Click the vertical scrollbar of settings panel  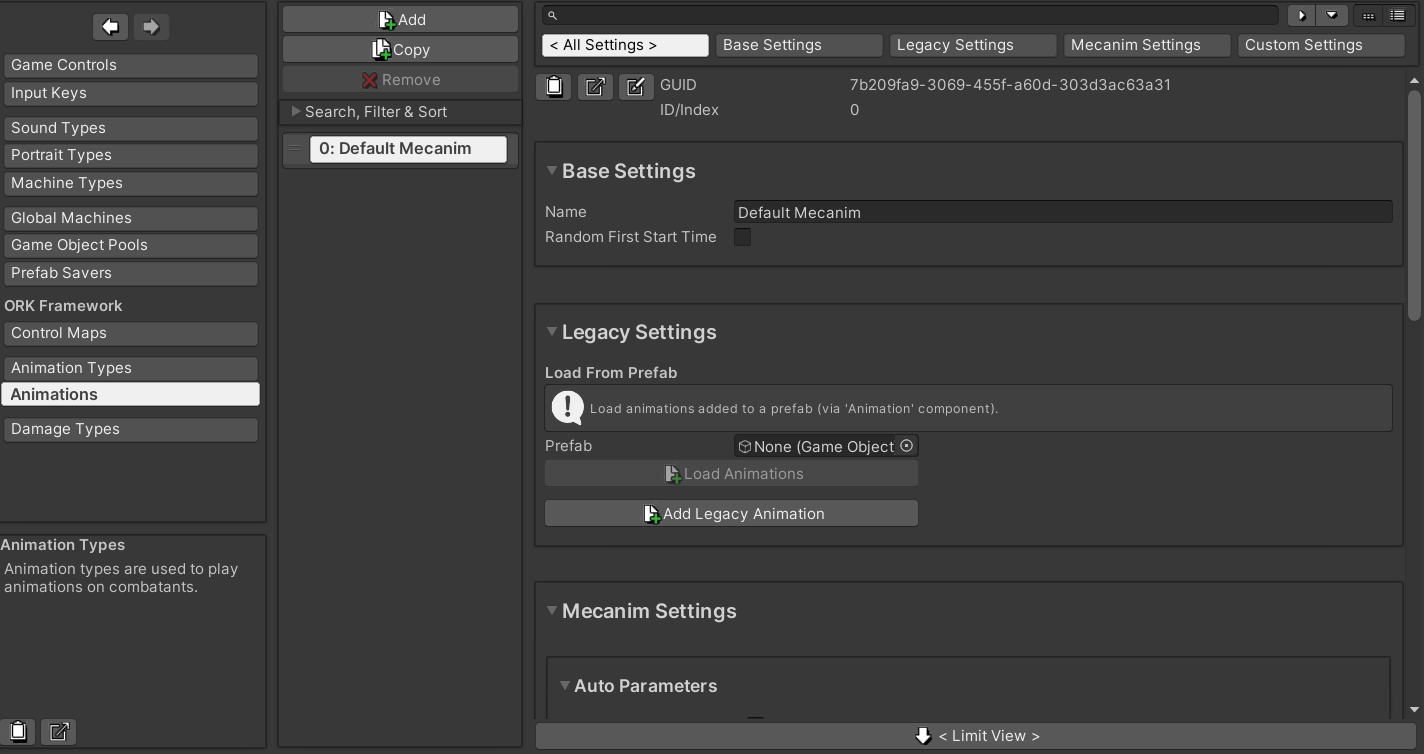(x=1414, y=205)
